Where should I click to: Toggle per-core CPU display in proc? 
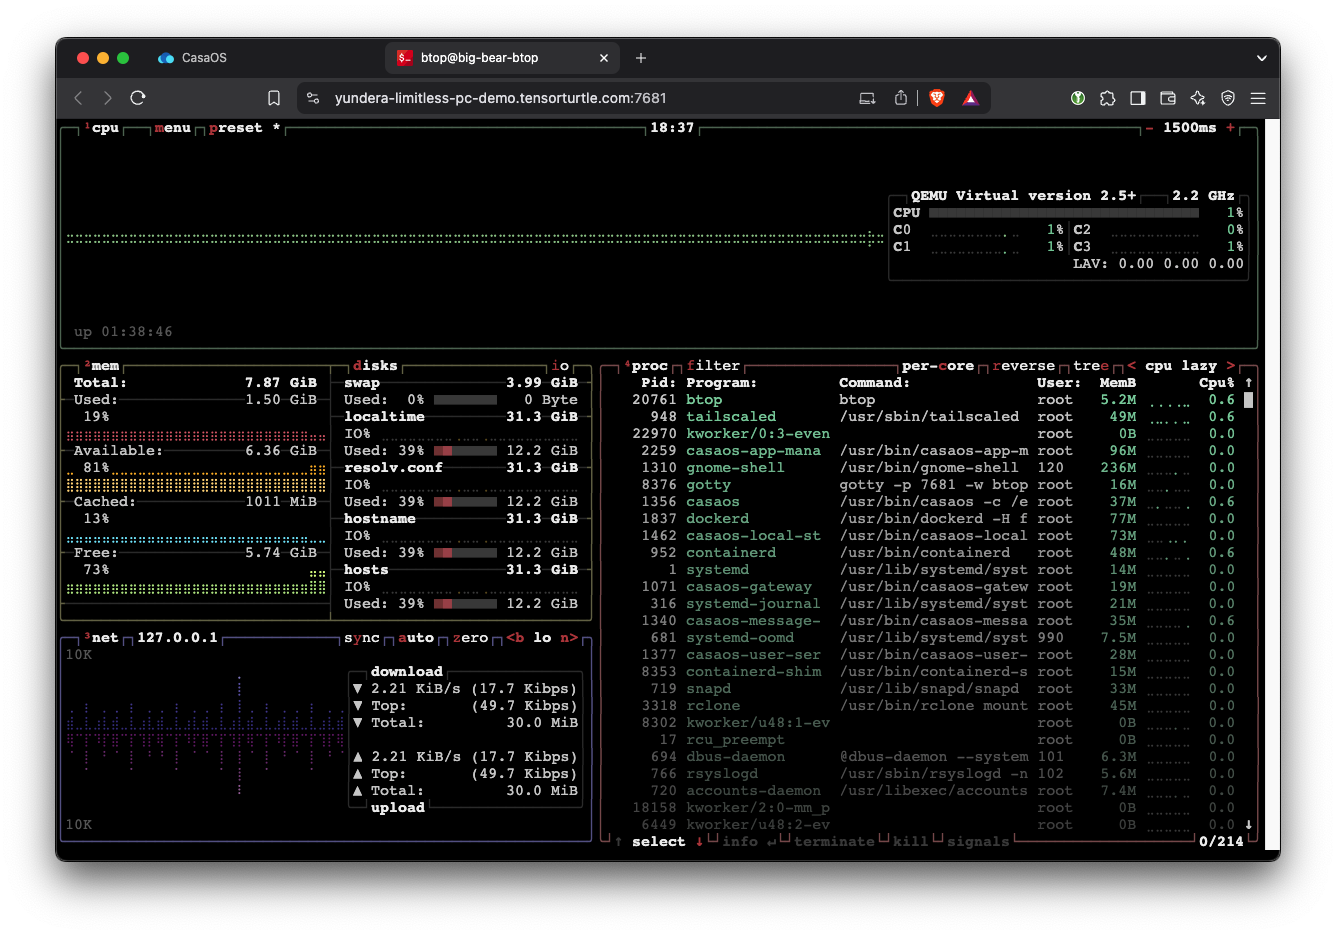(937, 366)
